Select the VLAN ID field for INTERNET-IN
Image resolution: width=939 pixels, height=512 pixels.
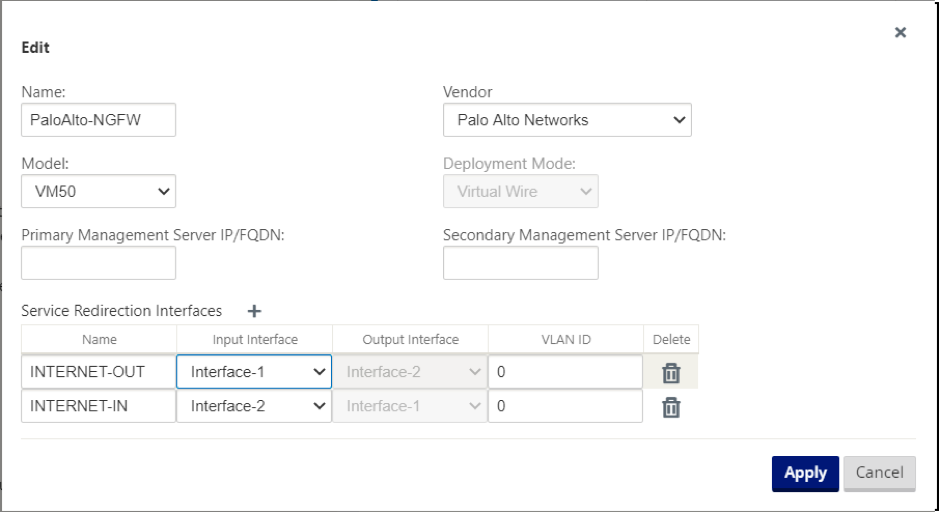[565, 406]
